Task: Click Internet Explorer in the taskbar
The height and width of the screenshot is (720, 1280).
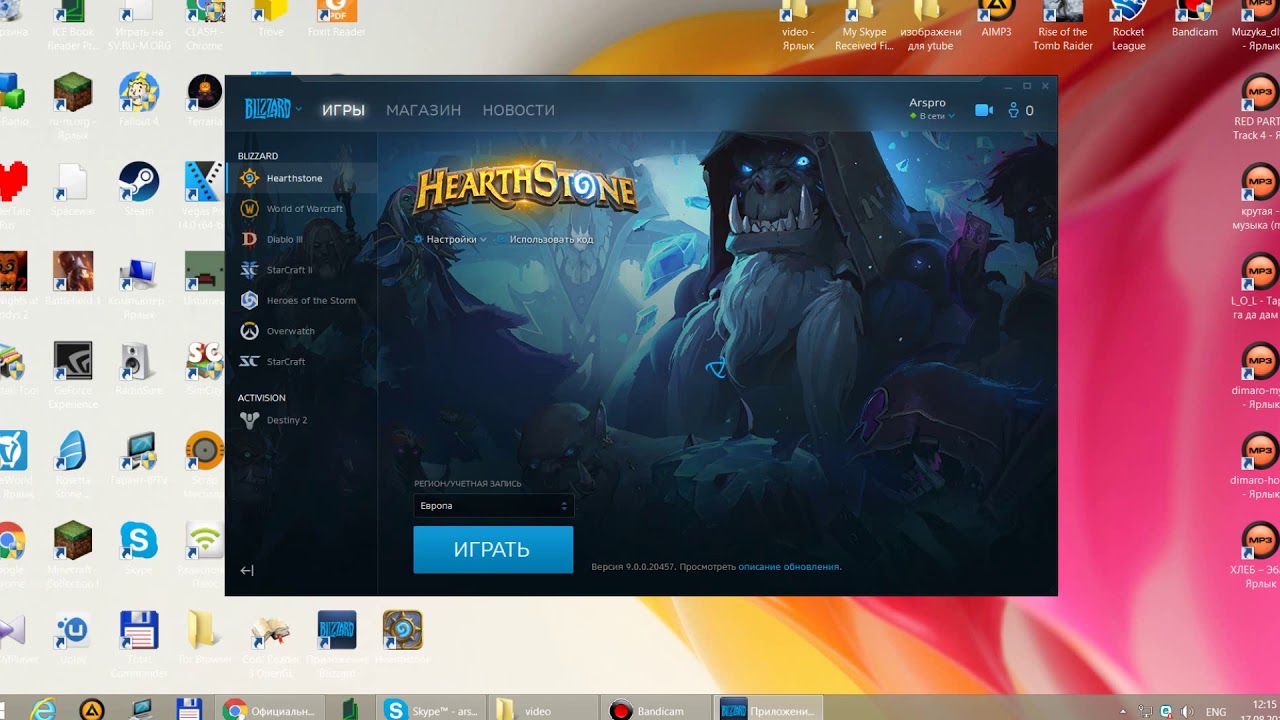Action: click(42, 710)
